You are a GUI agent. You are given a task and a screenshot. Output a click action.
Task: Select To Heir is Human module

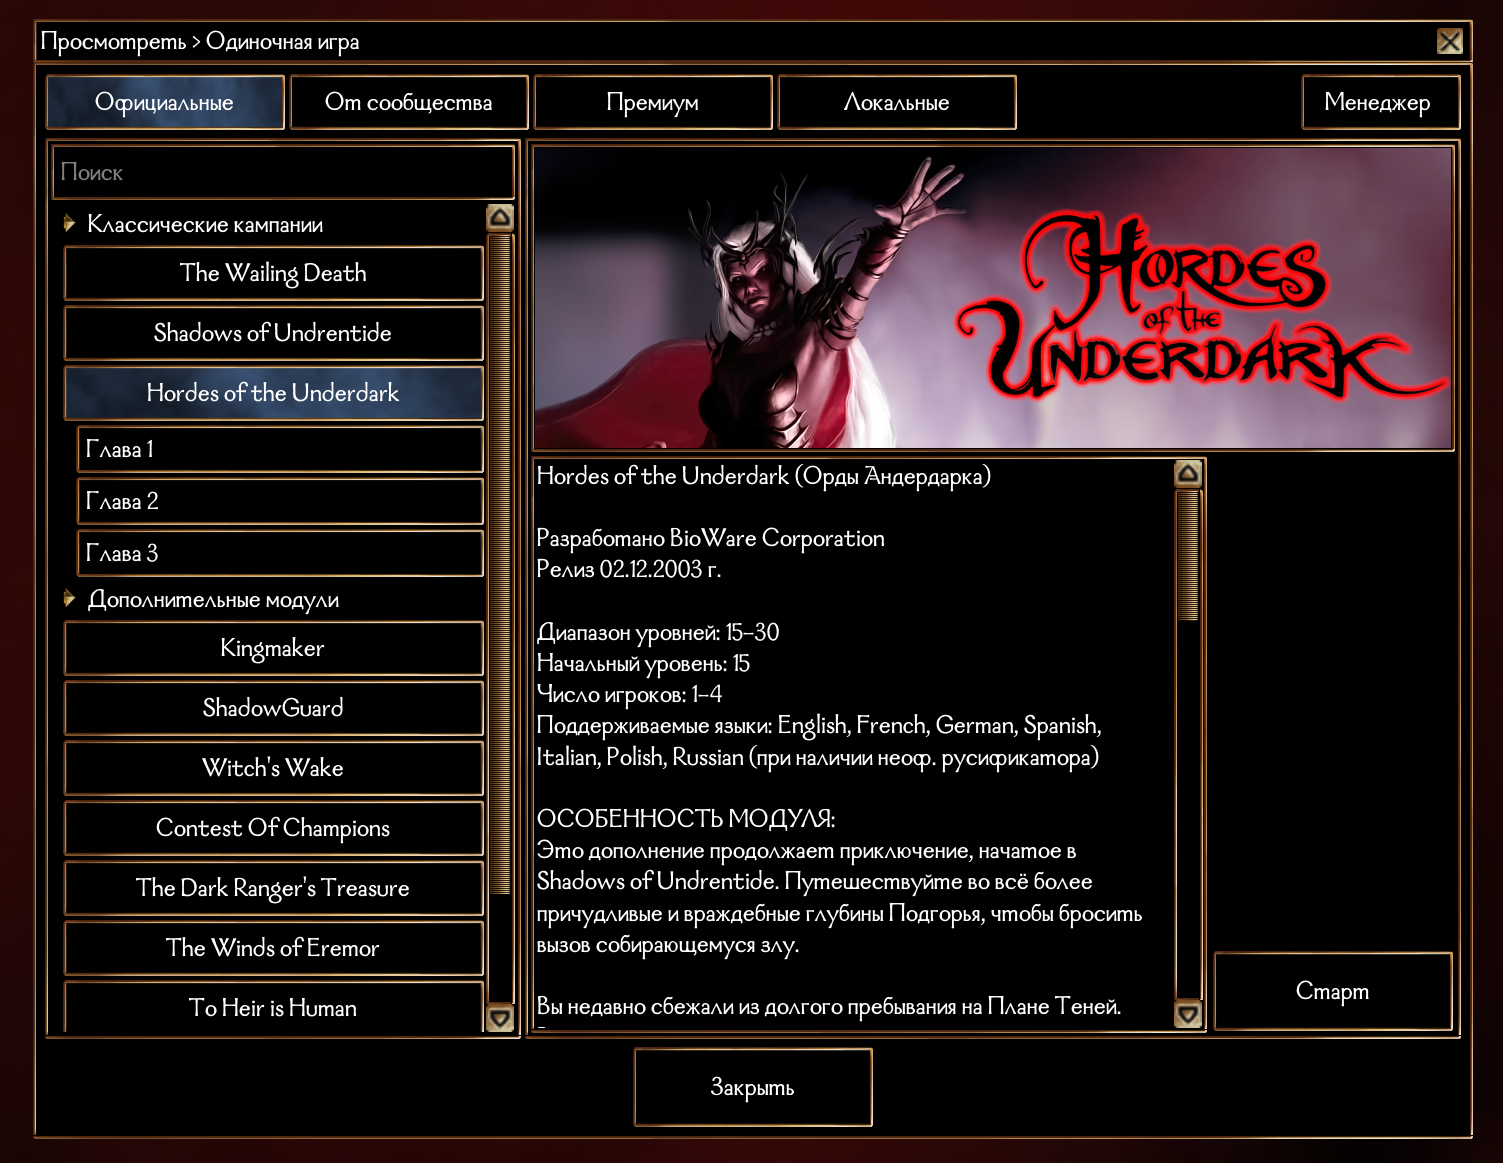pos(273,1007)
